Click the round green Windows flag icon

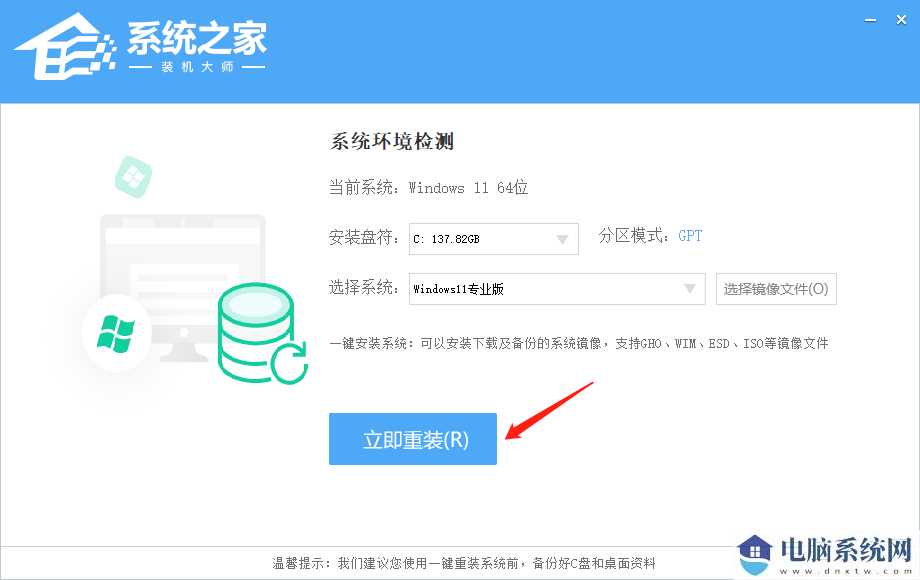click(116, 333)
